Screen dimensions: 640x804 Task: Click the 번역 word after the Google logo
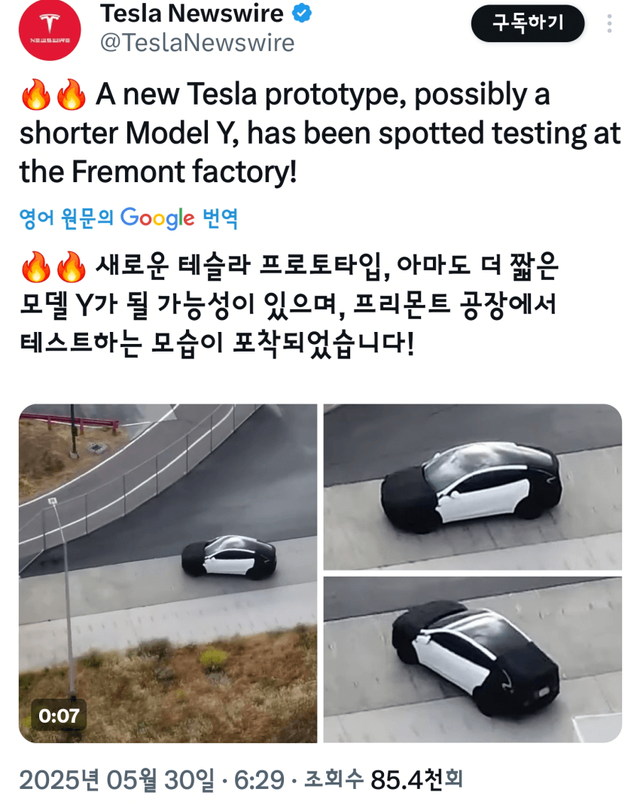coord(220,218)
